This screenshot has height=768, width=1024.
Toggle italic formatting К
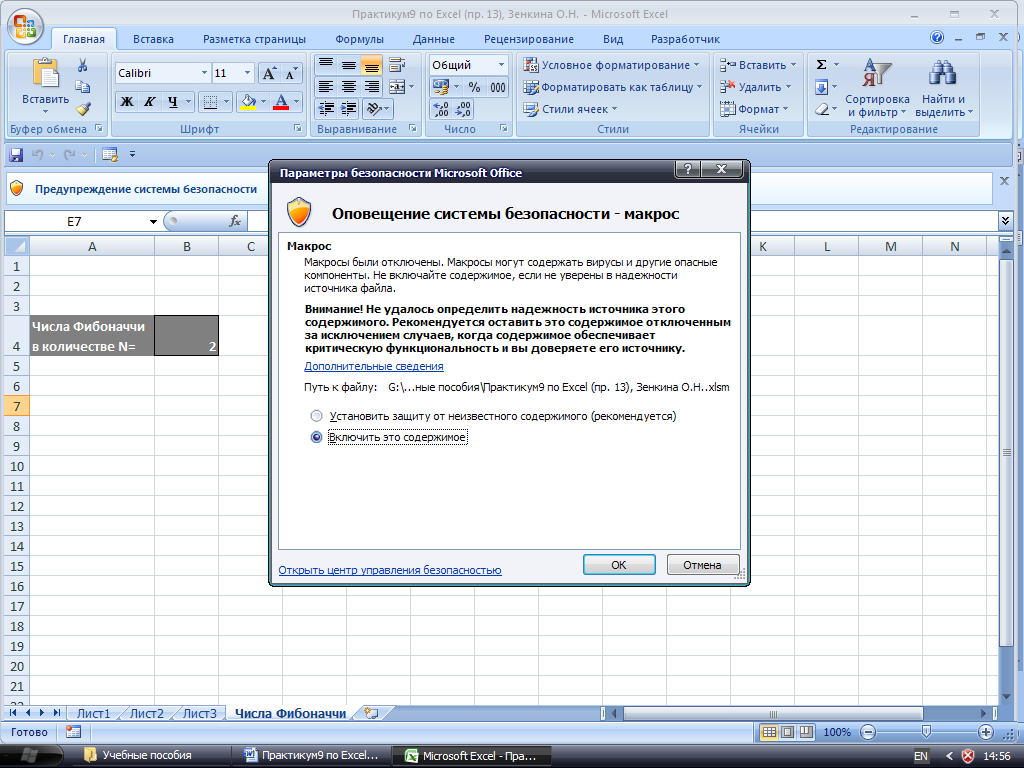tap(150, 101)
